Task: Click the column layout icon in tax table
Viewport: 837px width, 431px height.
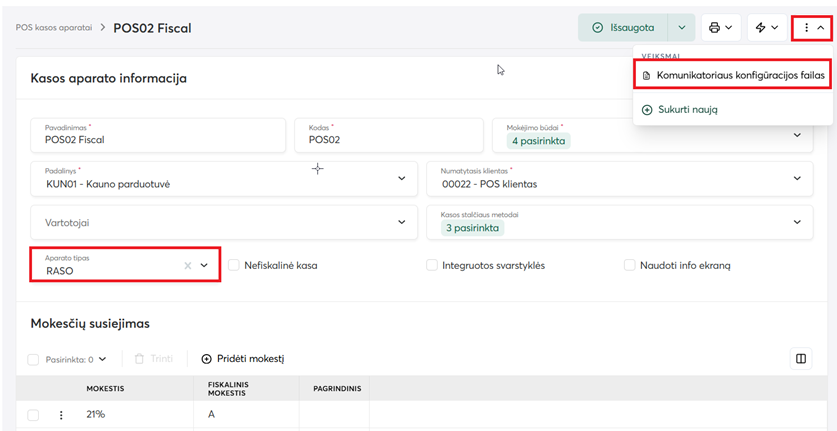Action: pos(800,359)
